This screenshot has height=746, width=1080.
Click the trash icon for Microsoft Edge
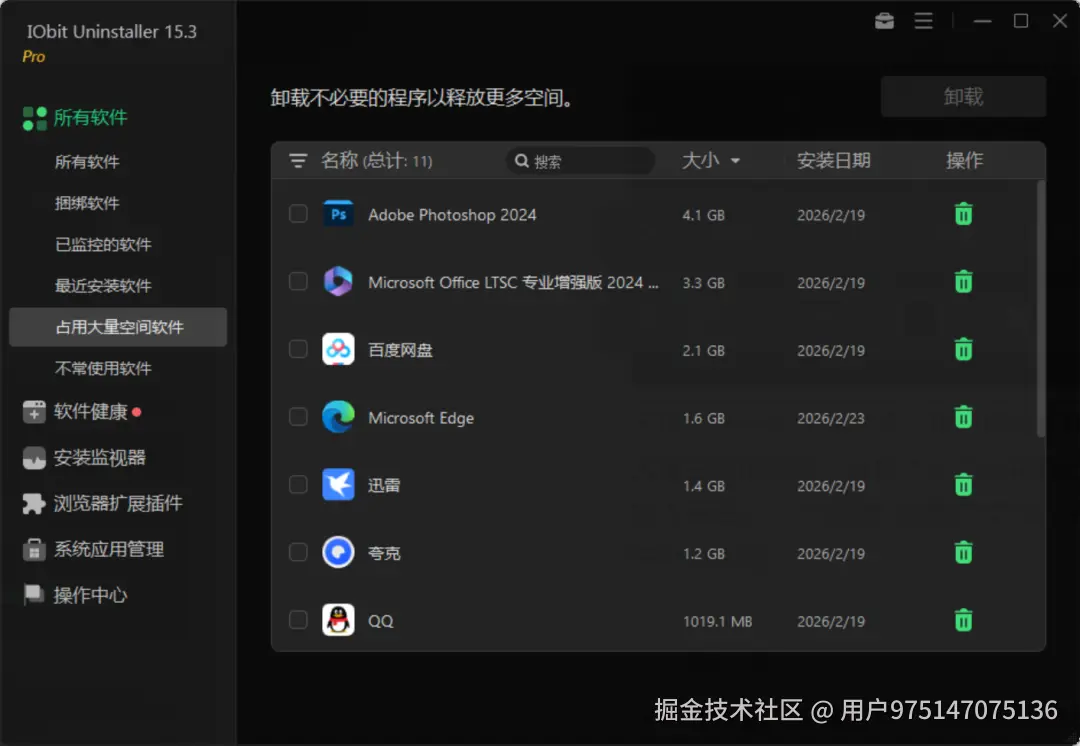(x=963, y=417)
